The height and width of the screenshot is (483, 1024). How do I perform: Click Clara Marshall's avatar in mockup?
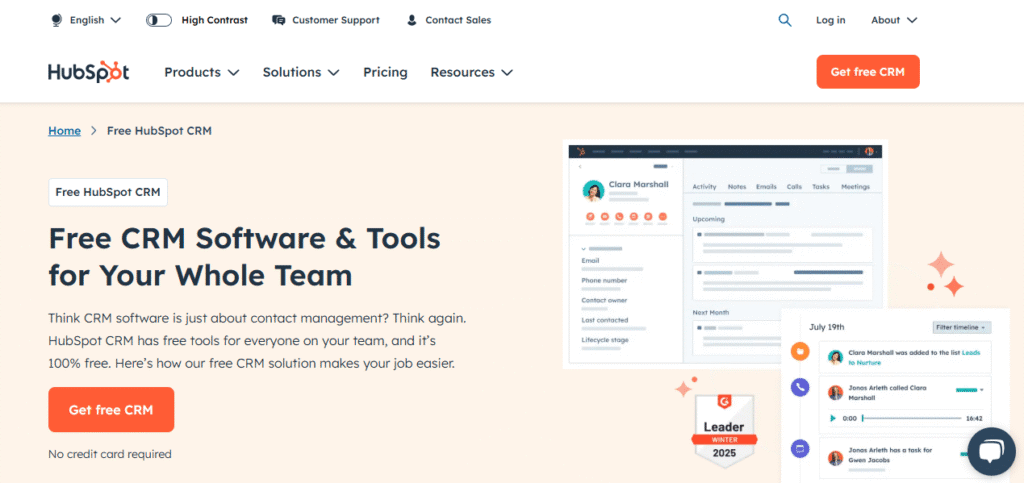(593, 191)
